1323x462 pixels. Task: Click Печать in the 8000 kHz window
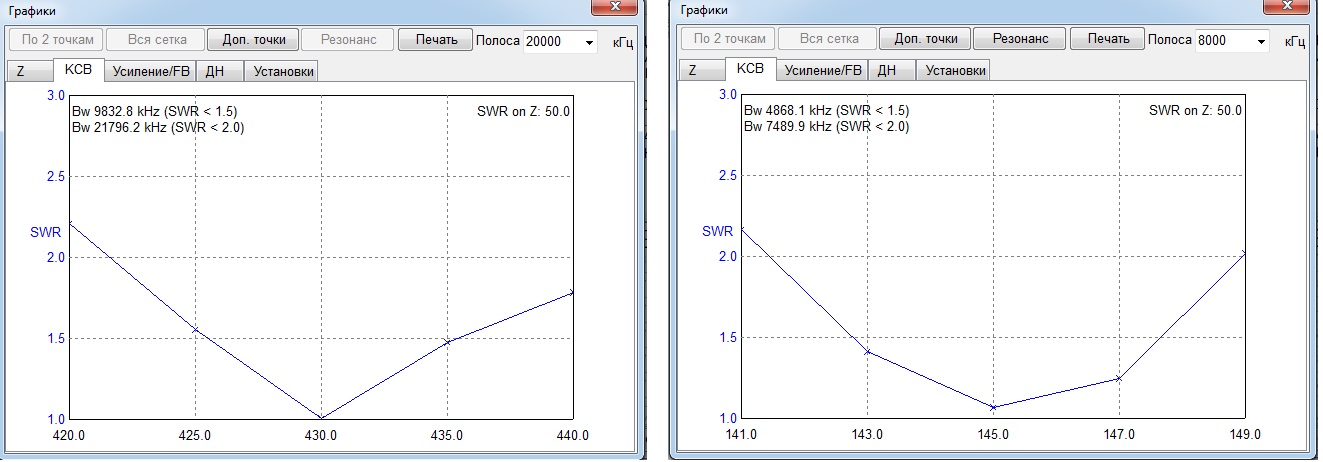pyautogui.click(x=1108, y=40)
